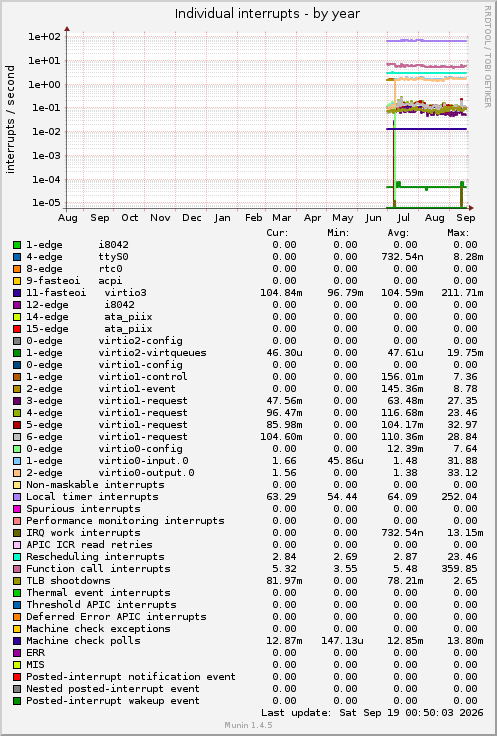Click the blue swatch beside 4-edge ttyS0

17,257
